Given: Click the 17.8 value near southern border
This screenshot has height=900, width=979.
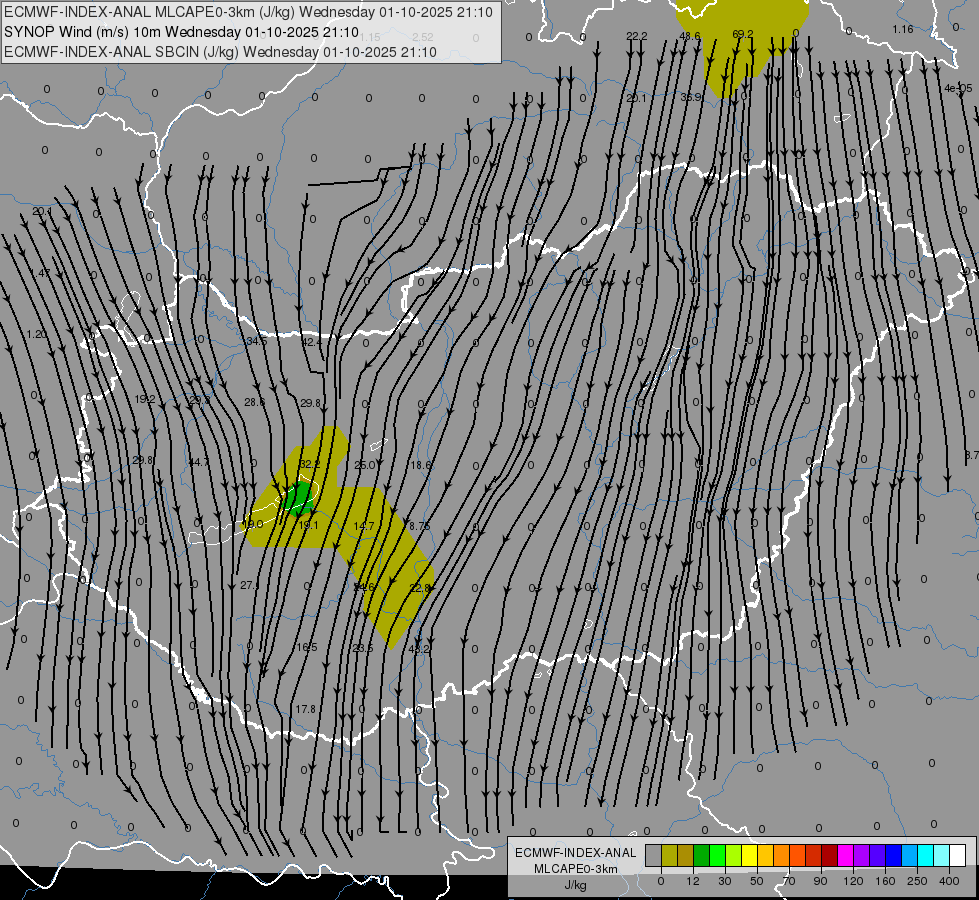Looking at the screenshot, I should (305, 709).
